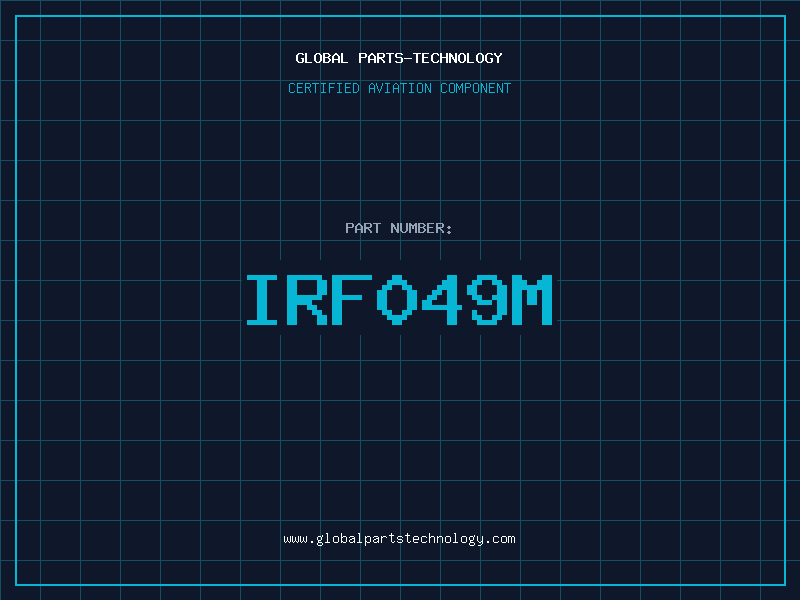Click the letter M in the part number

532,300
